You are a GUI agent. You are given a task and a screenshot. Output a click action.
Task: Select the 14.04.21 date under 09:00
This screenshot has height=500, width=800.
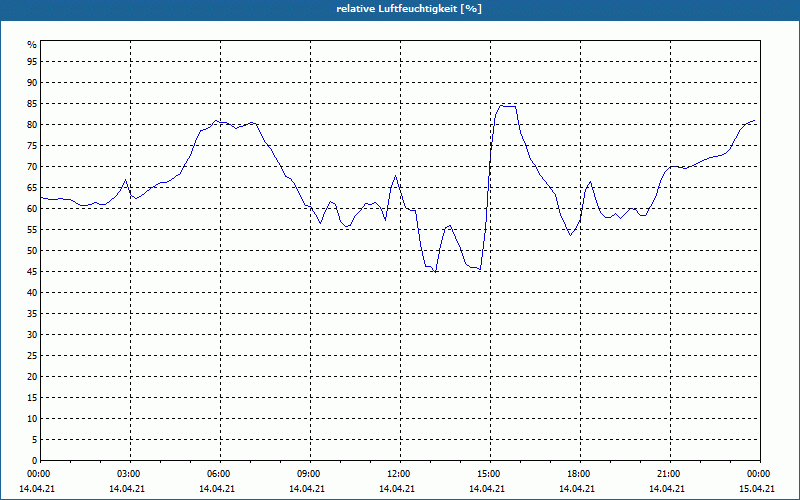coord(307,489)
